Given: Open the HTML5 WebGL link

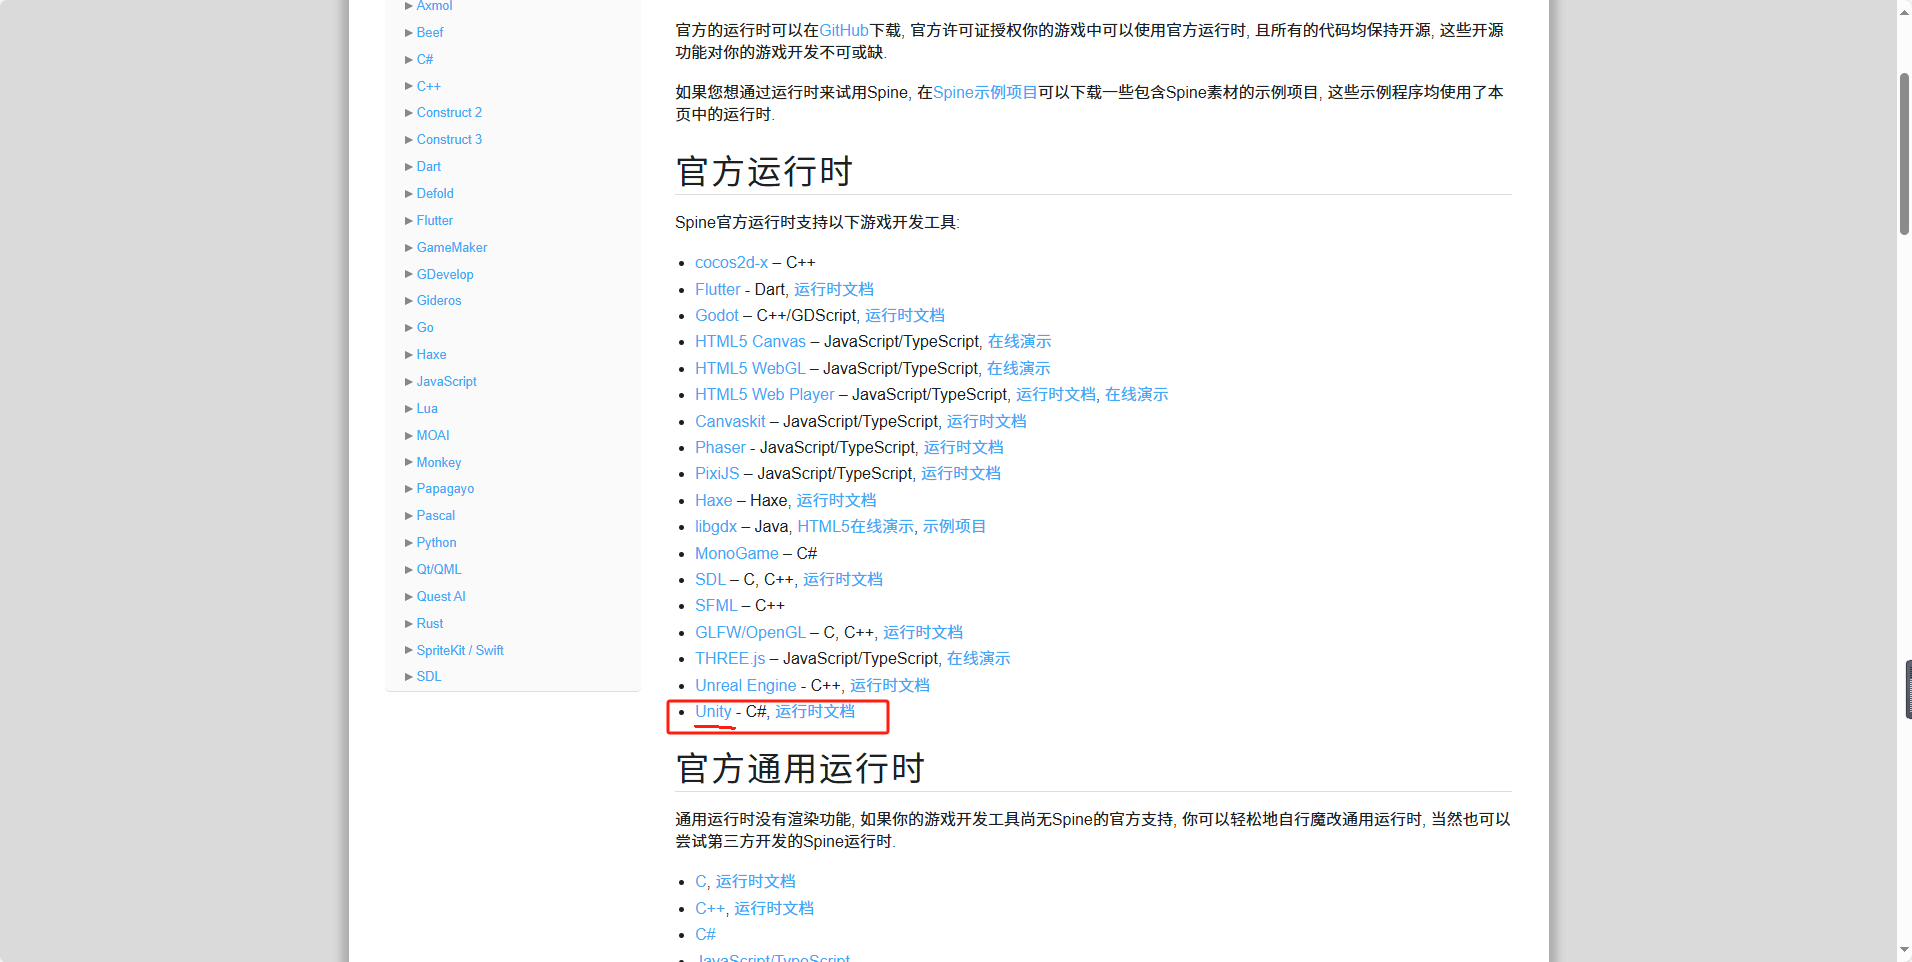Looking at the screenshot, I should pos(750,368).
